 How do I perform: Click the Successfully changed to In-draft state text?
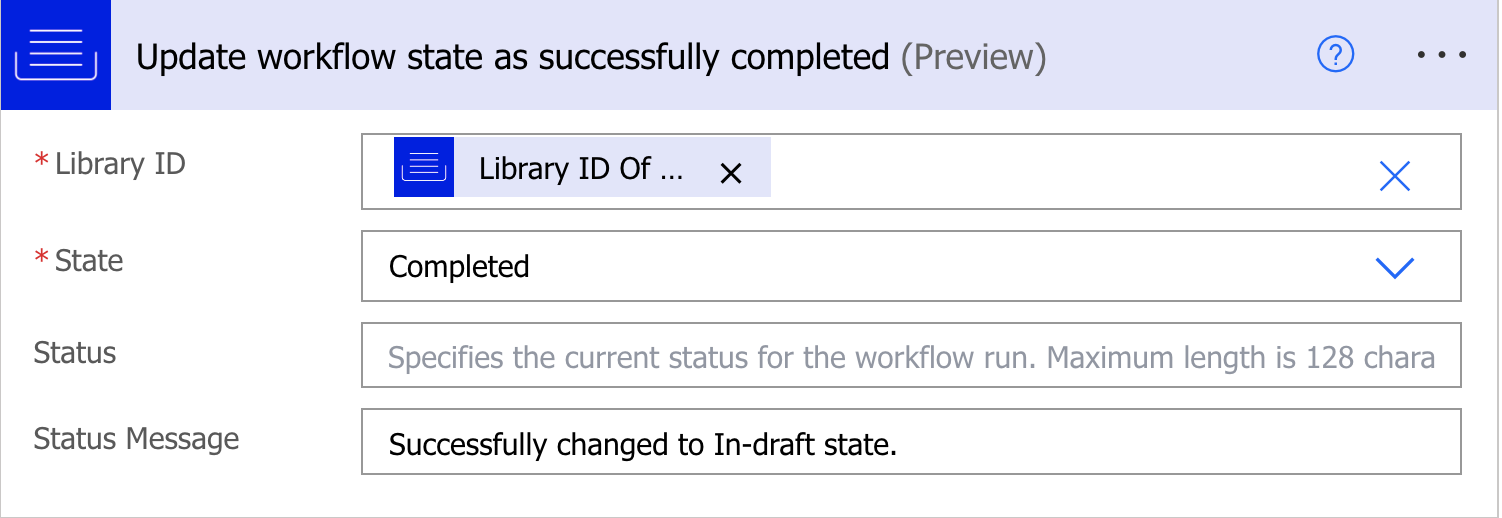point(642,444)
